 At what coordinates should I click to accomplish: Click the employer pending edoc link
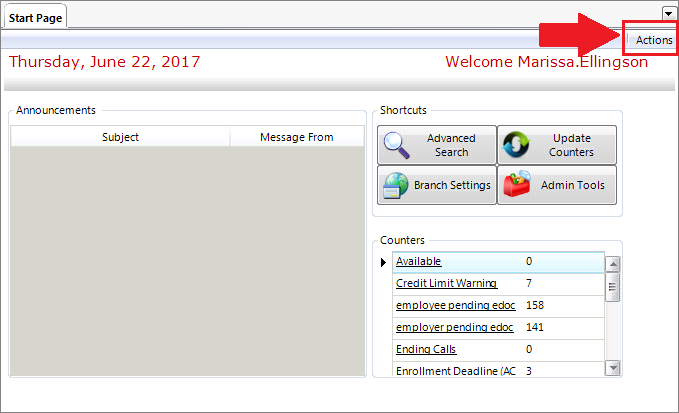pos(455,327)
